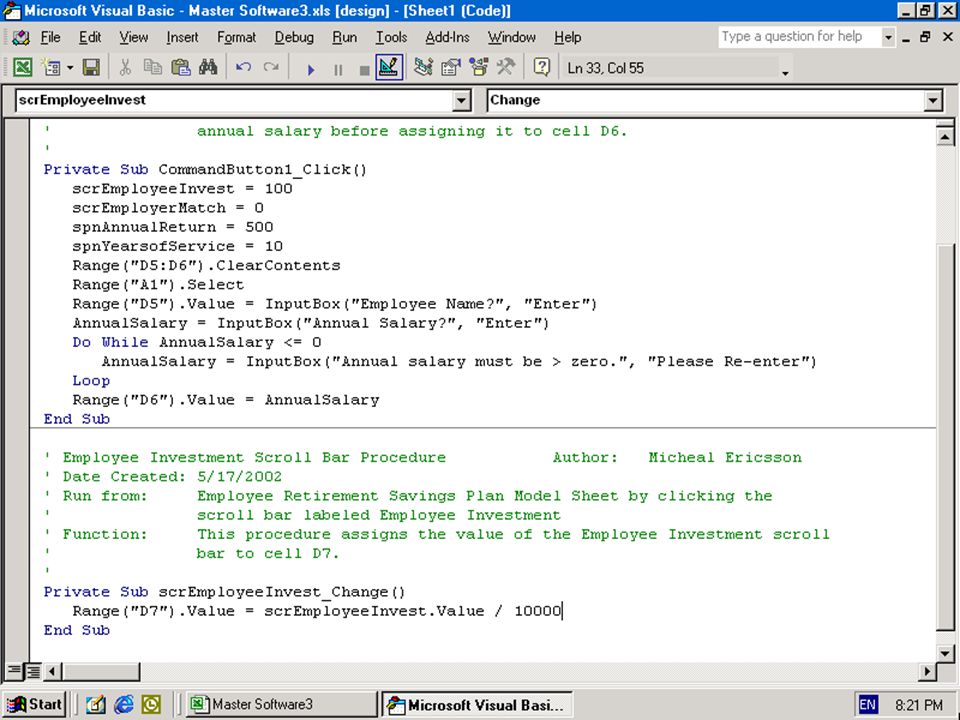Click the Private Sub scrEmployeeInvest_Change() line
960x720 pixels.
coord(224,592)
